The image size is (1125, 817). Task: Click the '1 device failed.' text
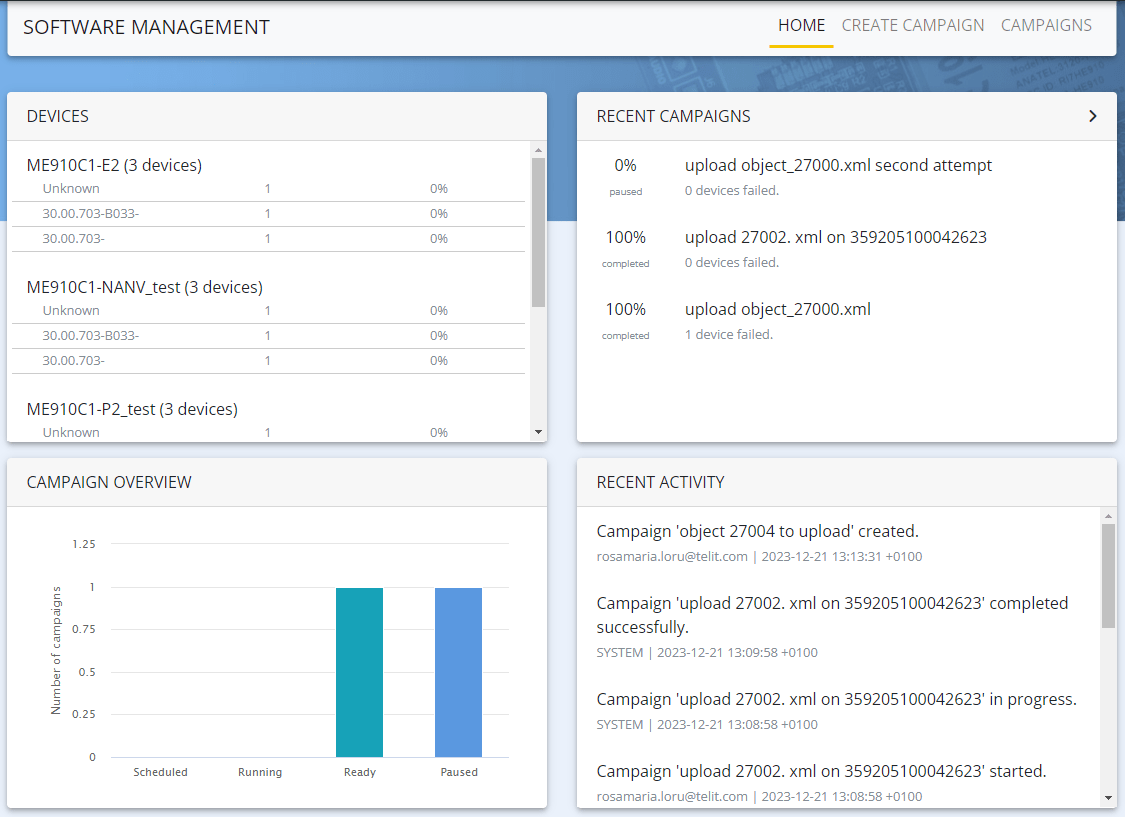coord(729,334)
